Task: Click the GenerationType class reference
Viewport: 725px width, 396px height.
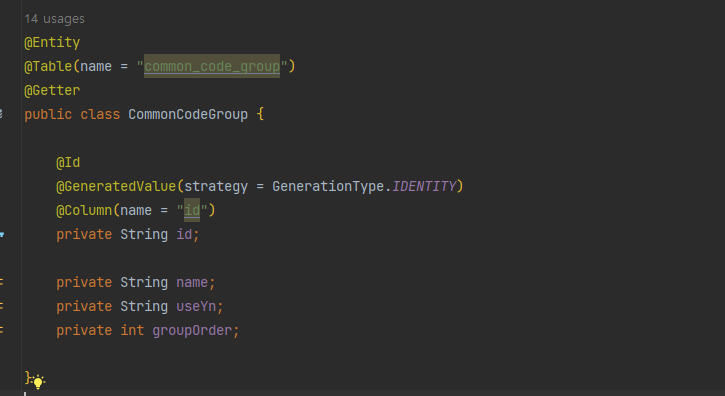Action: point(328,186)
